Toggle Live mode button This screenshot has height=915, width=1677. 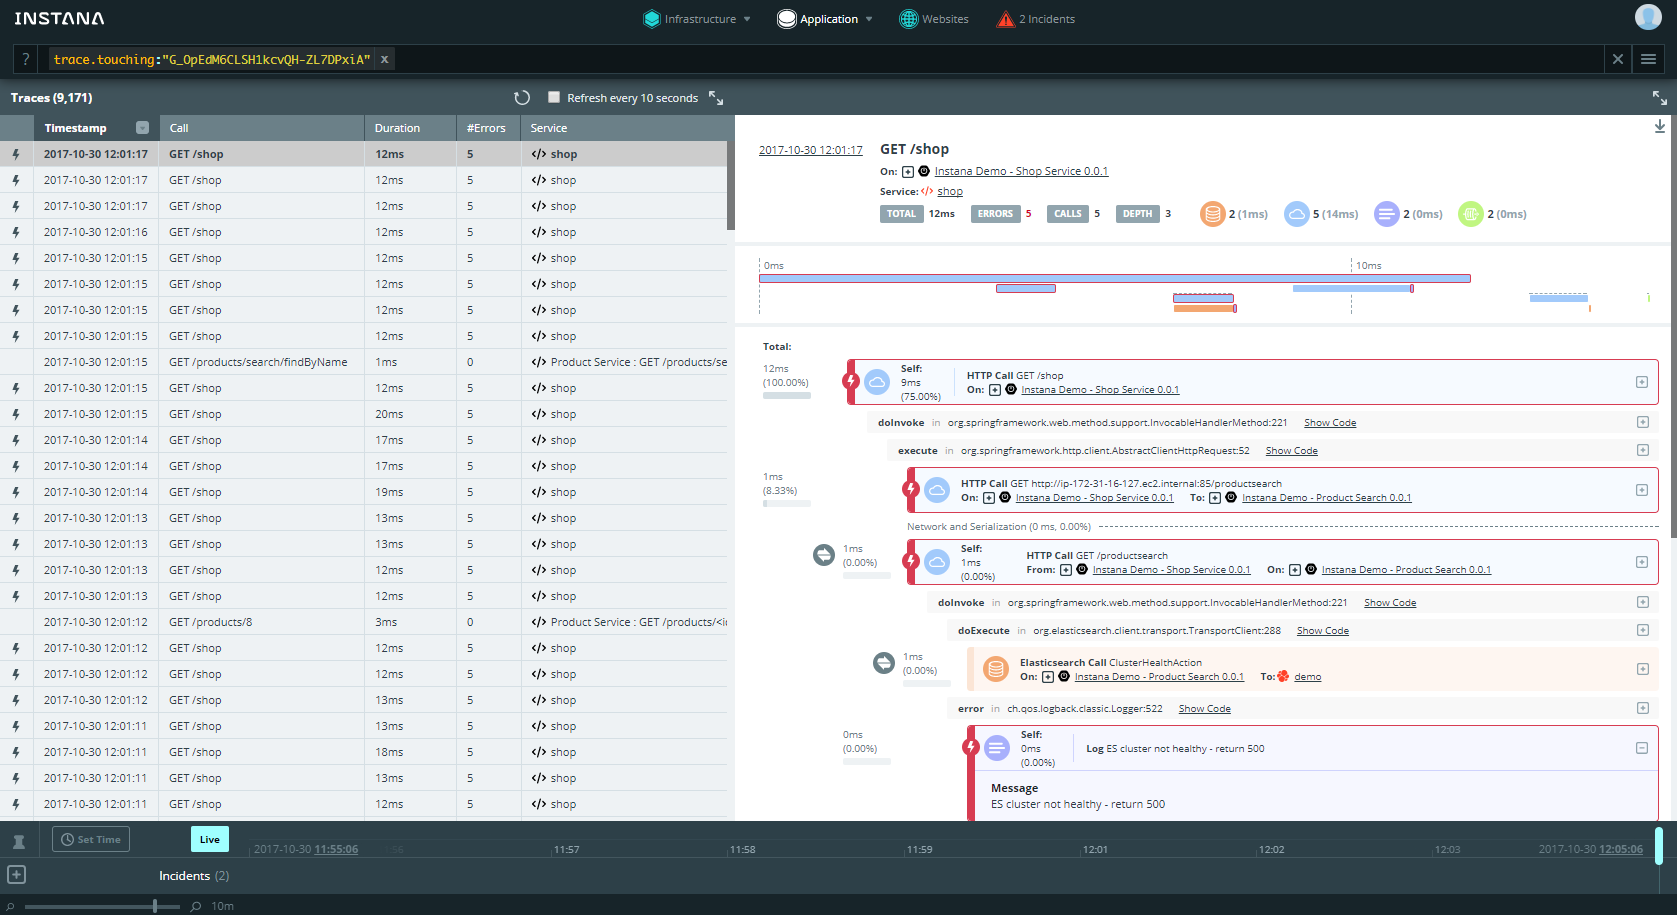tap(210, 839)
